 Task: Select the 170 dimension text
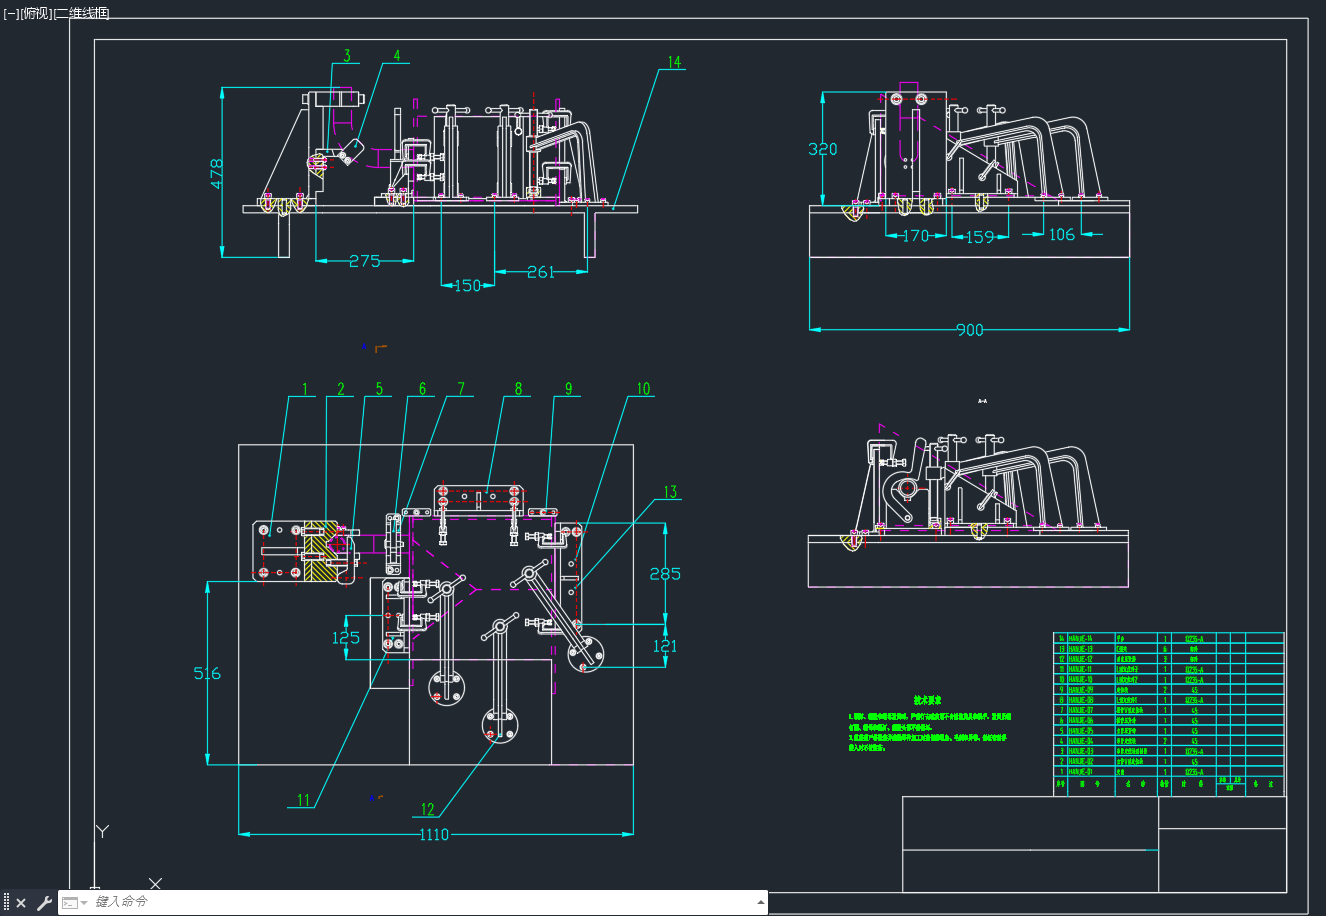tap(916, 236)
